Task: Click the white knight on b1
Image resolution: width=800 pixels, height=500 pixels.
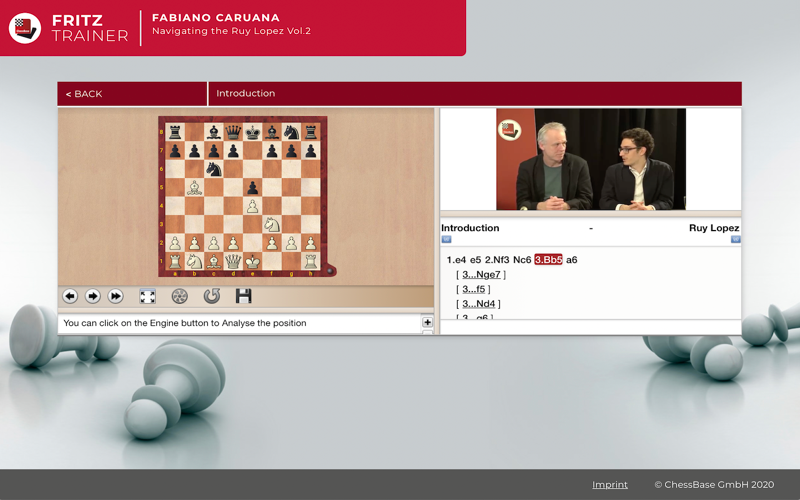Action: click(194, 262)
